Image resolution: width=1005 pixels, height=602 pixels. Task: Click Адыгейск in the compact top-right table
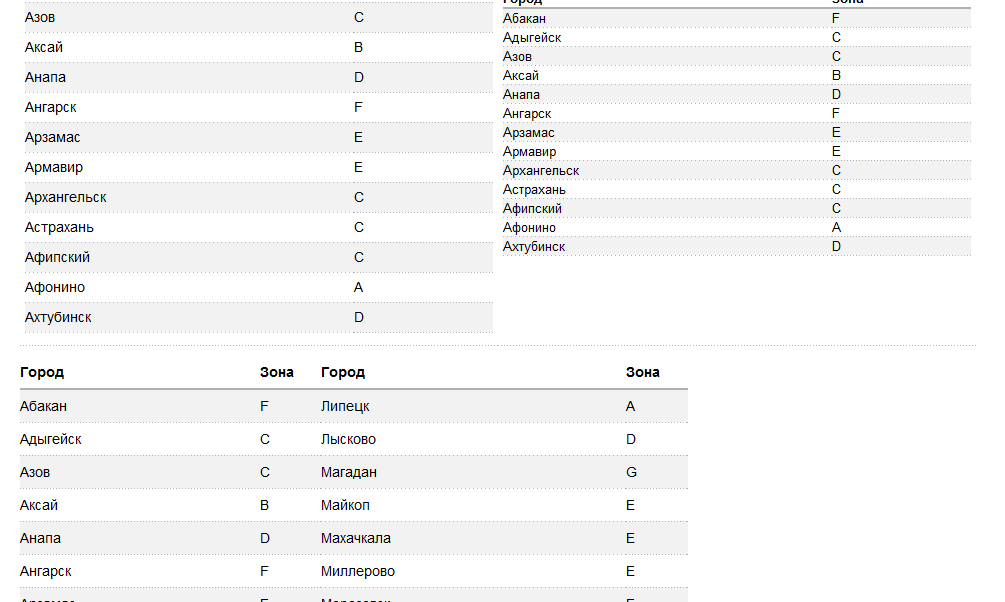point(532,38)
